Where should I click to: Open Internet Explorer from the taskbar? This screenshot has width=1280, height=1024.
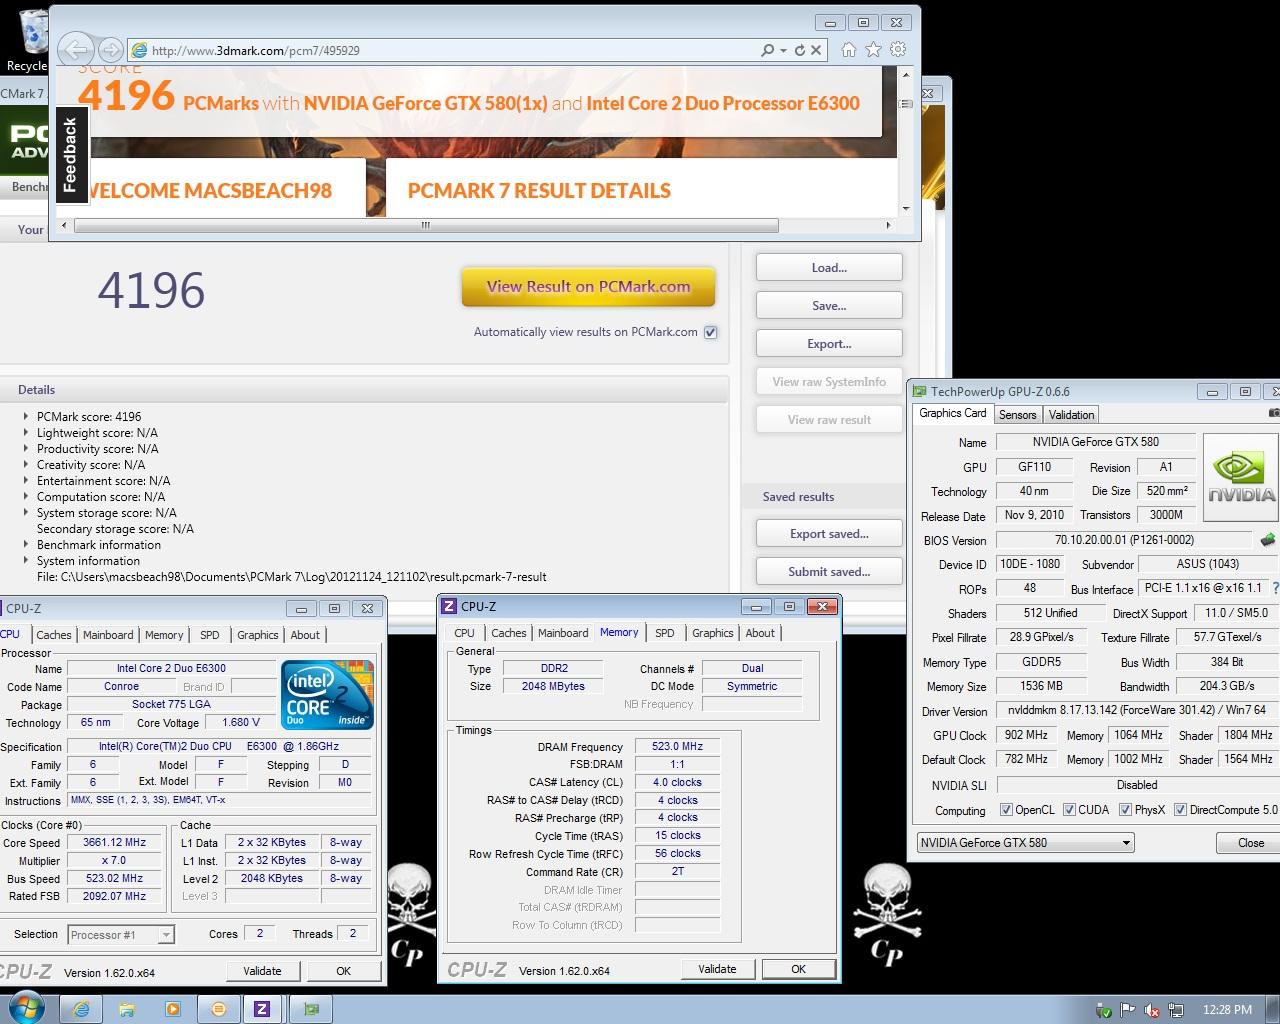coord(82,1009)
